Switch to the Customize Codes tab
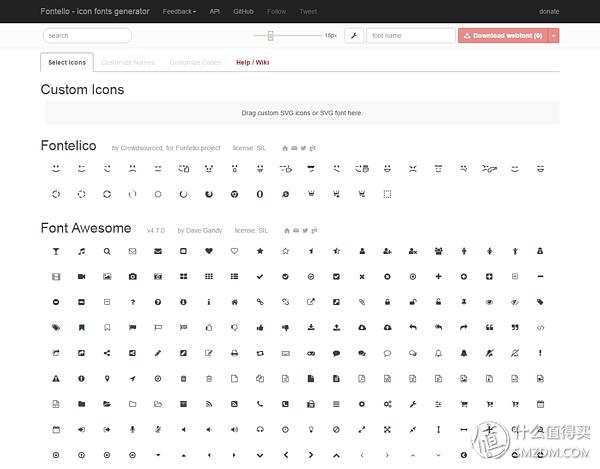 tap(195, 62)
